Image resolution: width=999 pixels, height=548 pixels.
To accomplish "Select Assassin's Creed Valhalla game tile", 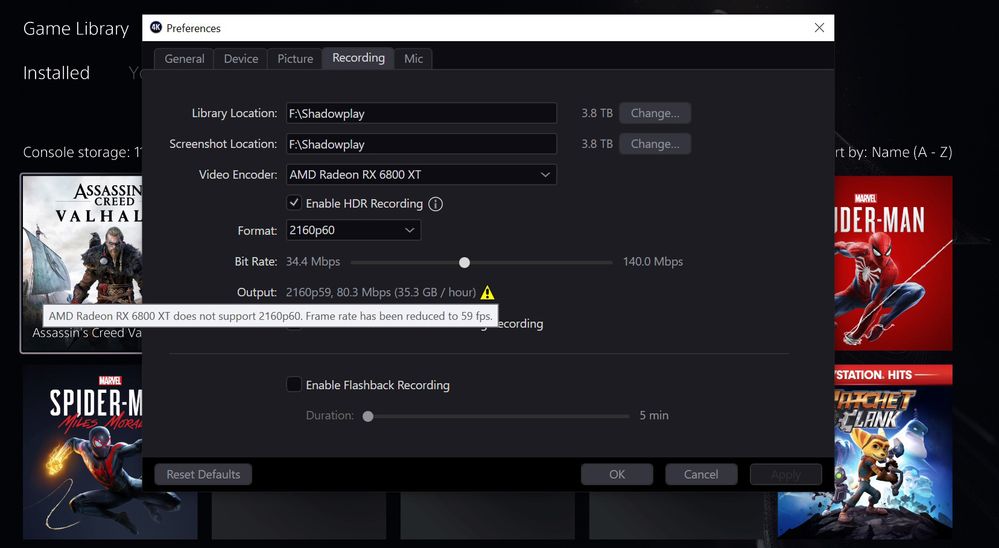I will pos(82,263).
